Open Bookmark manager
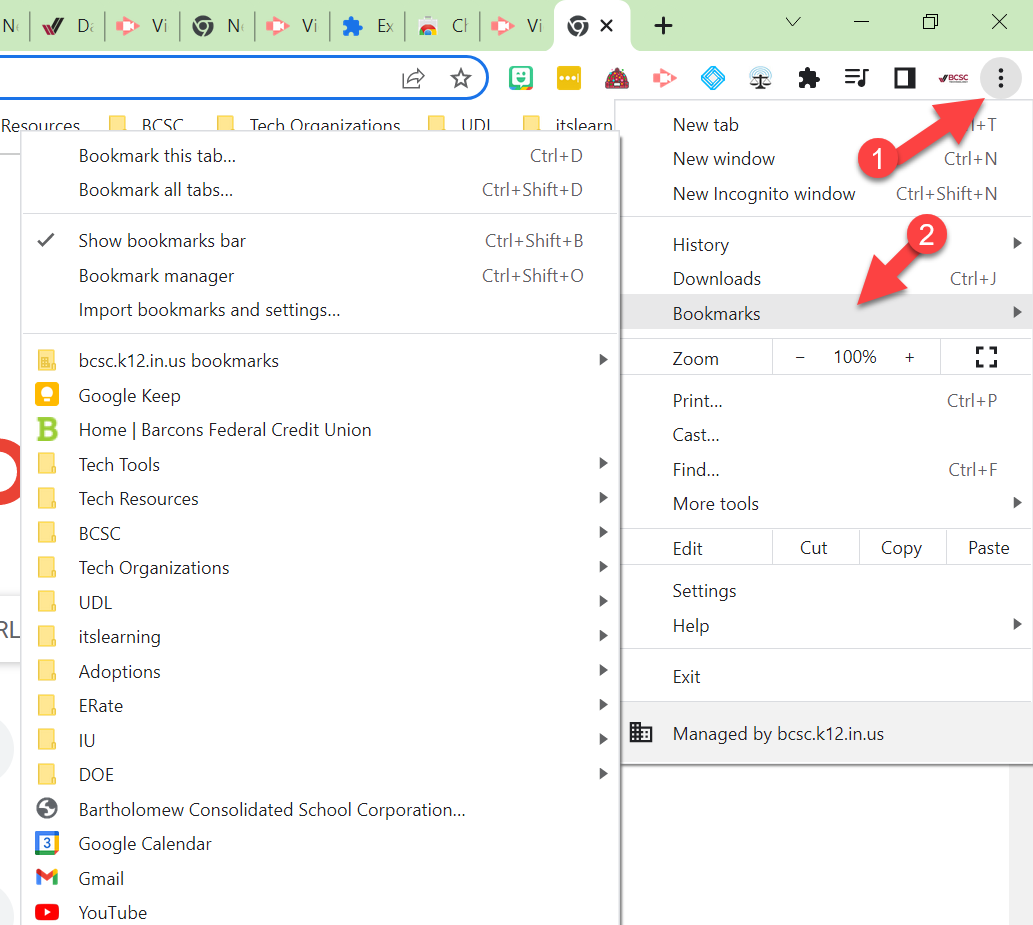Viewport: 1033px width, 925px height. pyautogui.click(x=321, y=276)
